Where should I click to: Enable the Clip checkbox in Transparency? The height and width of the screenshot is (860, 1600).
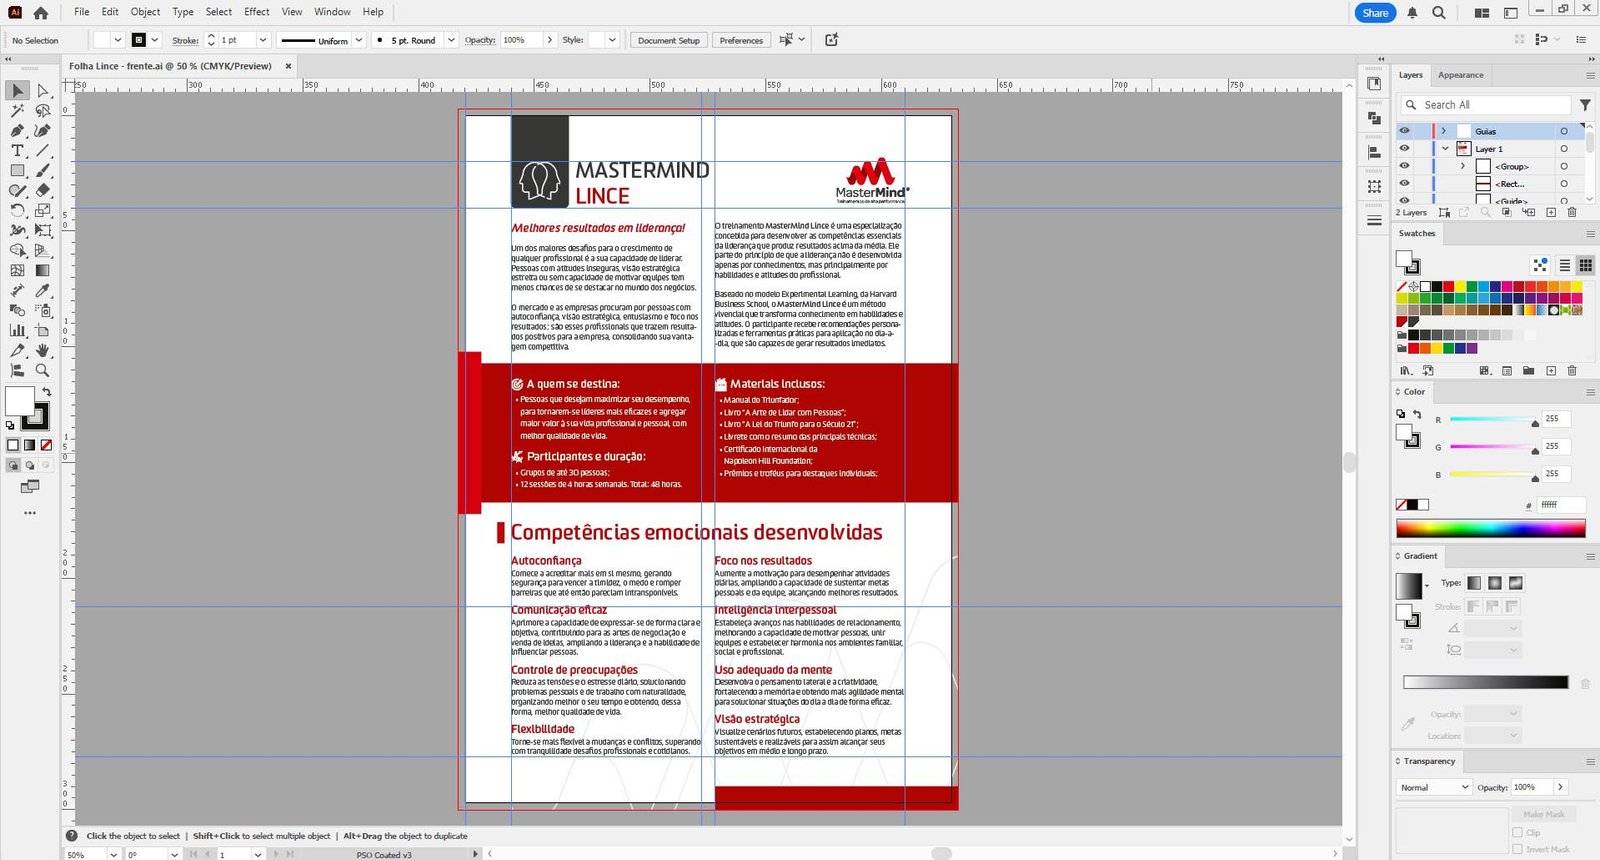tap(1518, 832)
